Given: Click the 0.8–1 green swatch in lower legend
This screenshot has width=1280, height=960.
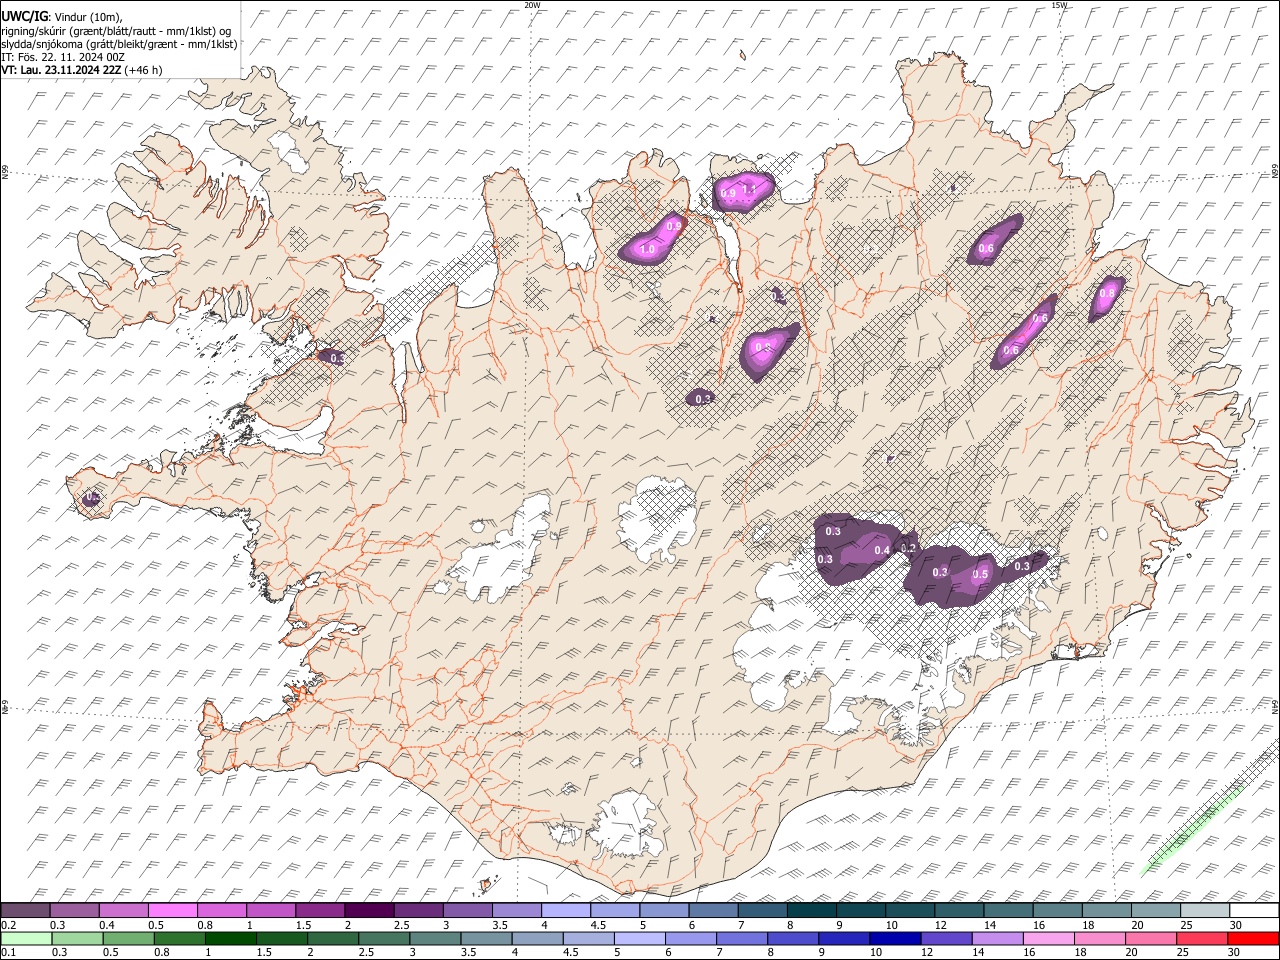Looking at the screenshot, I should pyautogui.click(x=180, y=938).
